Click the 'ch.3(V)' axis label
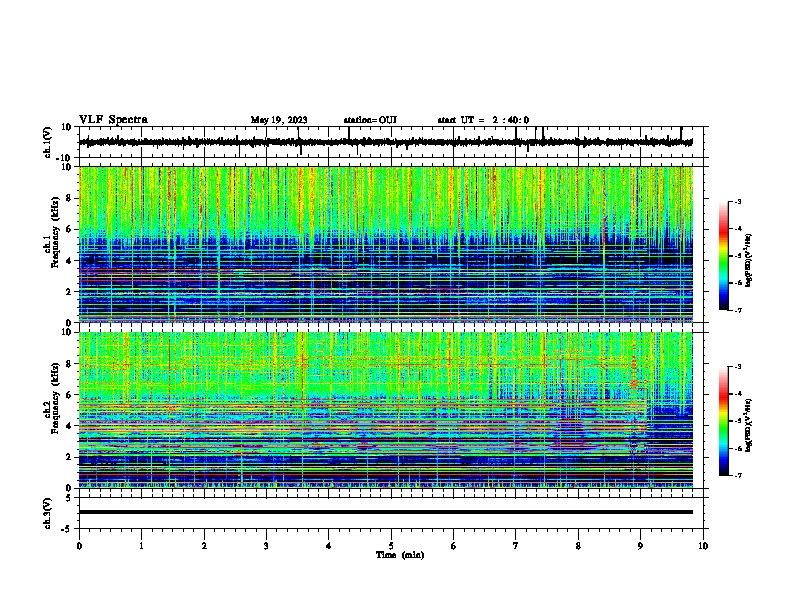The height and width of the screenshot is (612, 792). pyautogui.click(x=48, y=513)
